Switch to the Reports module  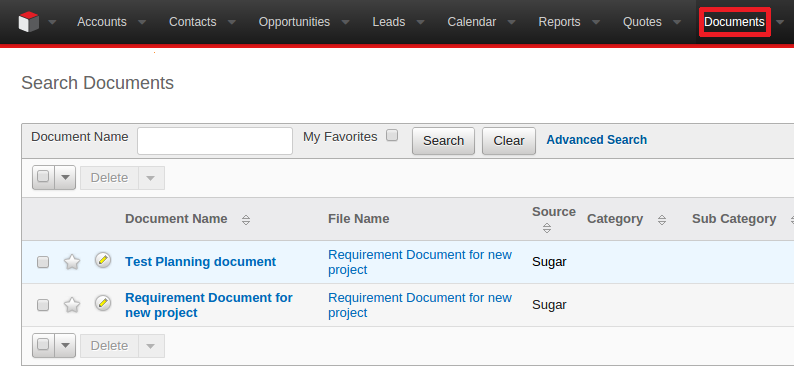pos(560,22)
